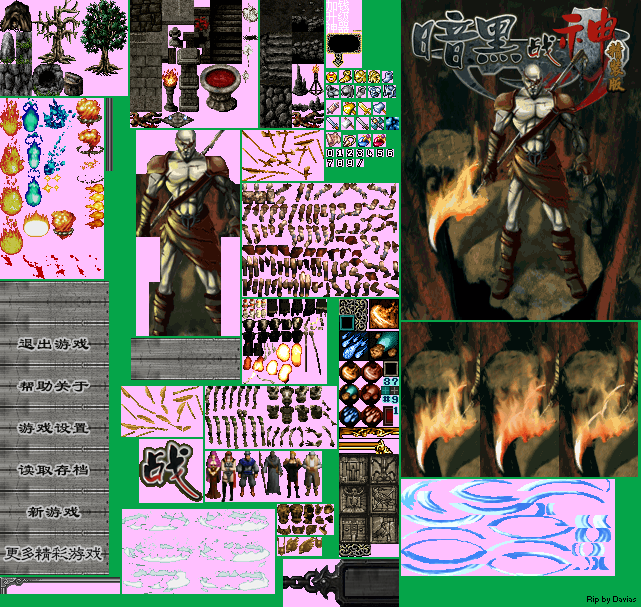This screenshot has height=607, width=641.
Task: Select the golden sword icon
Action: coord(365,108)
